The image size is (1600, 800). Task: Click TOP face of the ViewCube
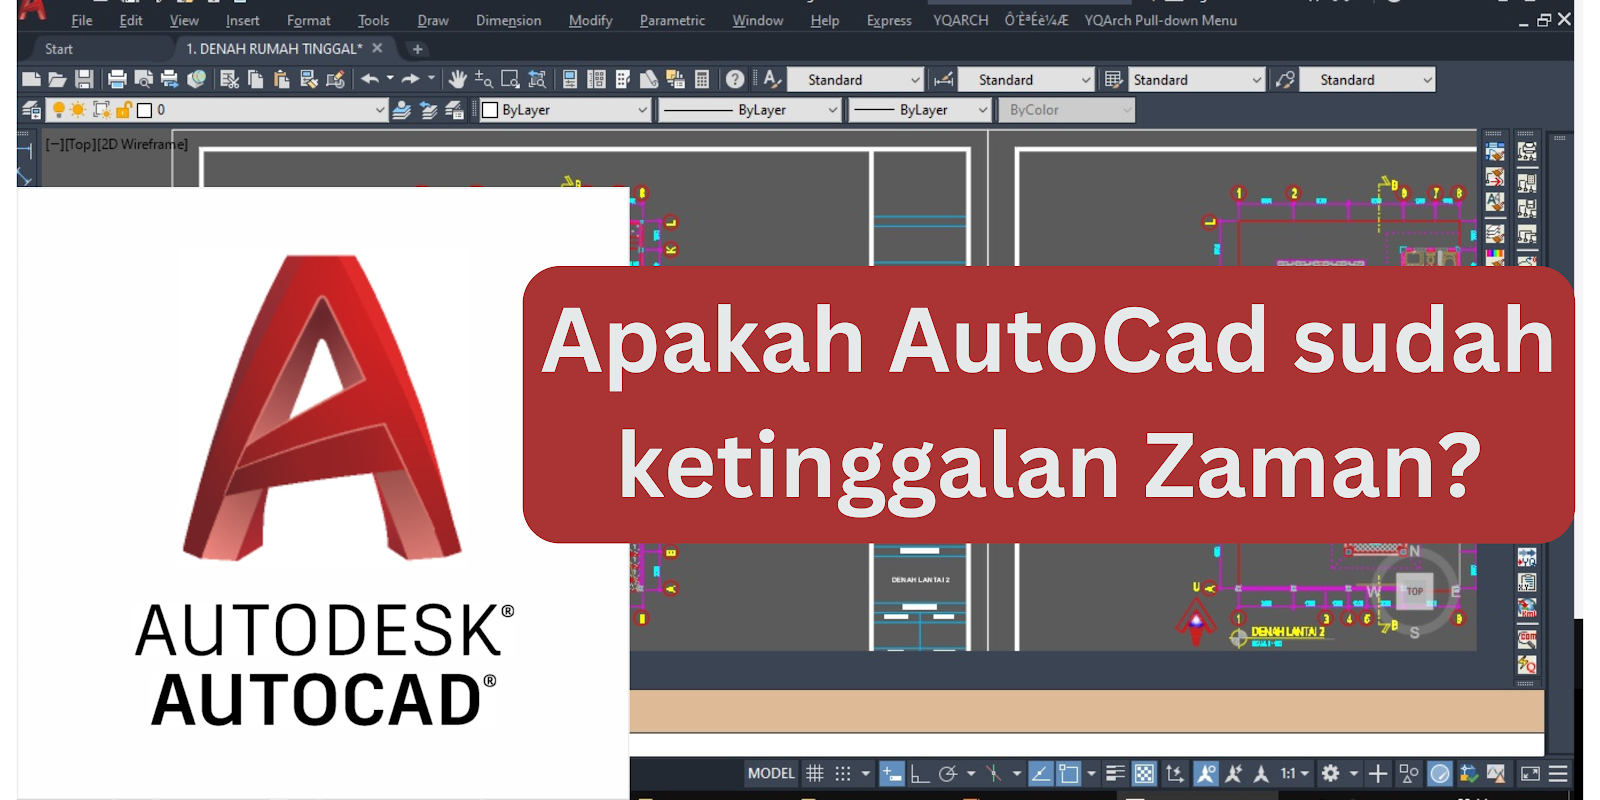(1414, 591)
